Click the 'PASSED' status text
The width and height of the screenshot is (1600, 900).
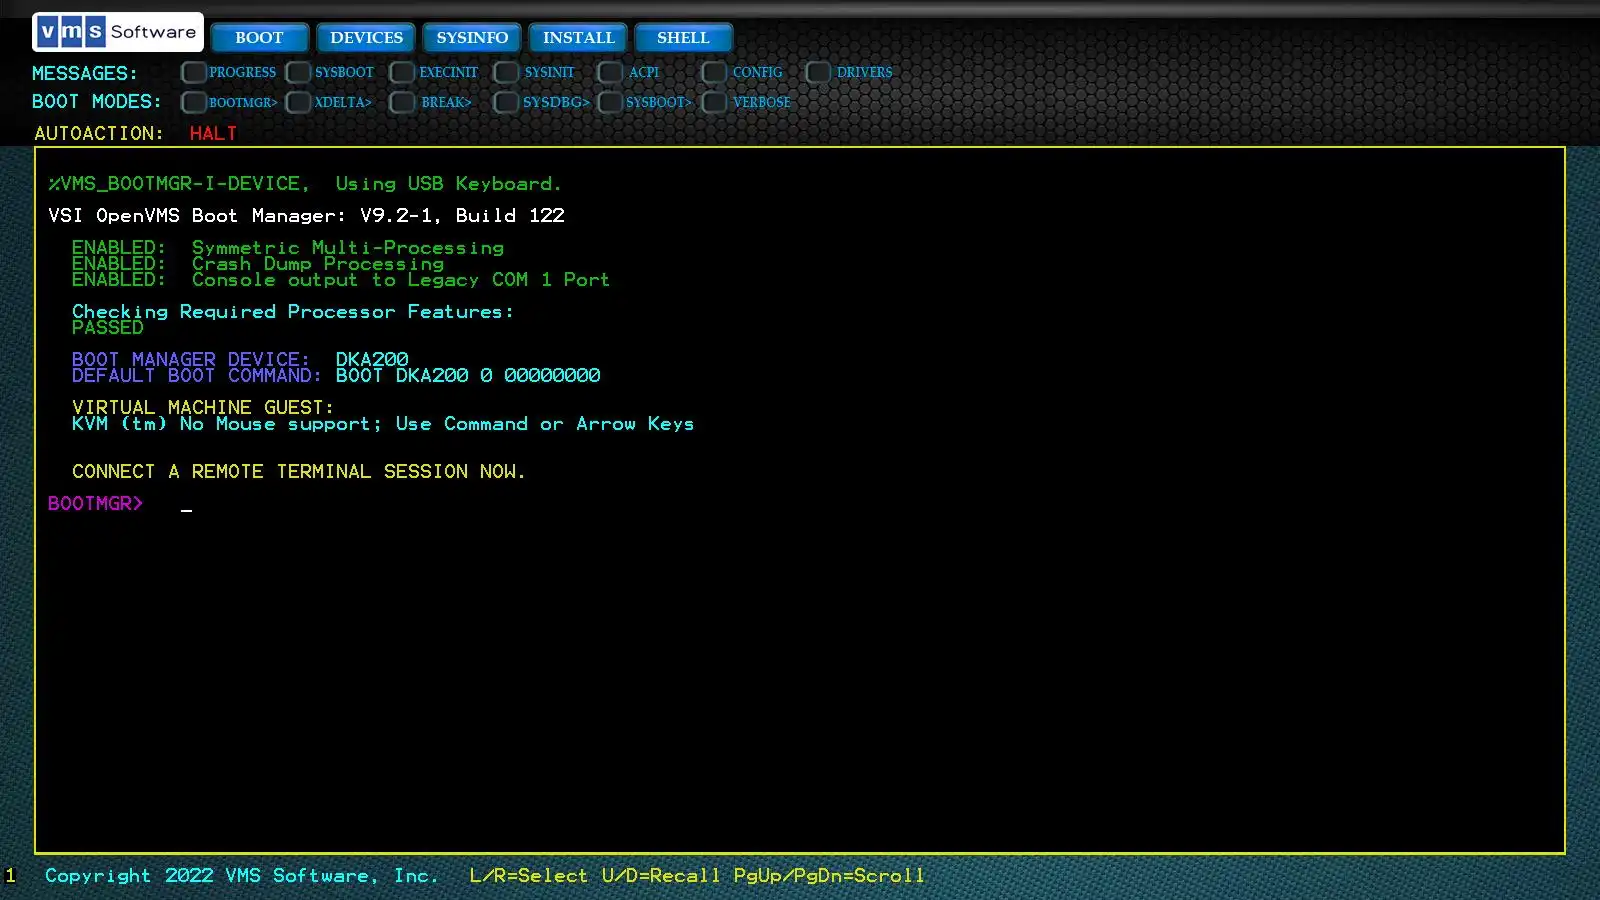point(107,328)
